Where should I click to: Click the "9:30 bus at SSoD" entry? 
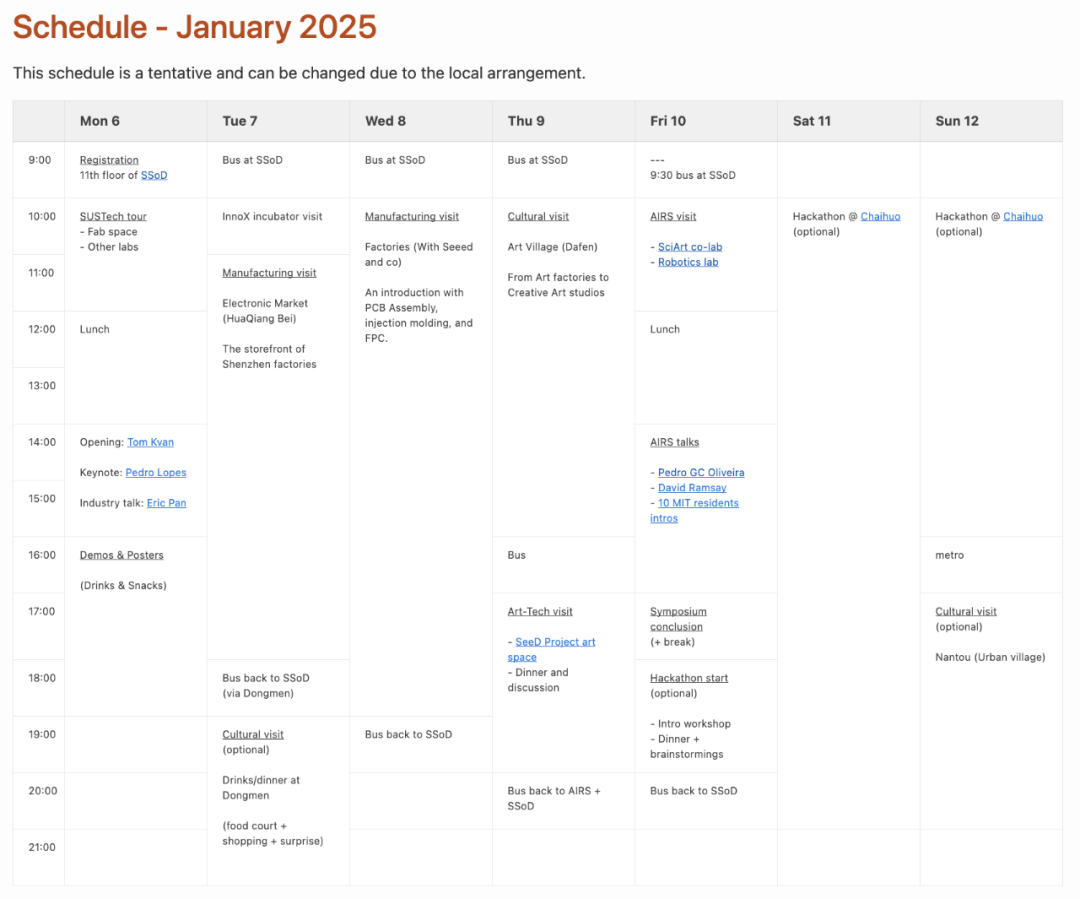click(693, 175)
